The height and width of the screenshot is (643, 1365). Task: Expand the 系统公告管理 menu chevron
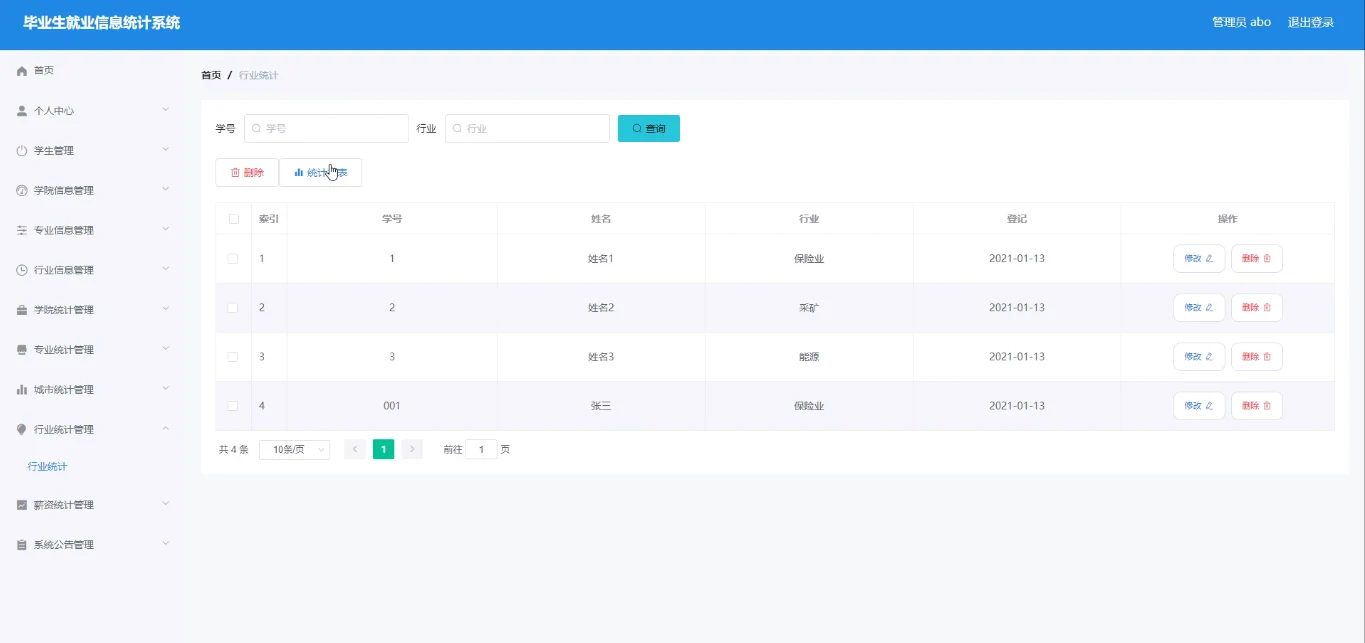(x=166, y=544)
